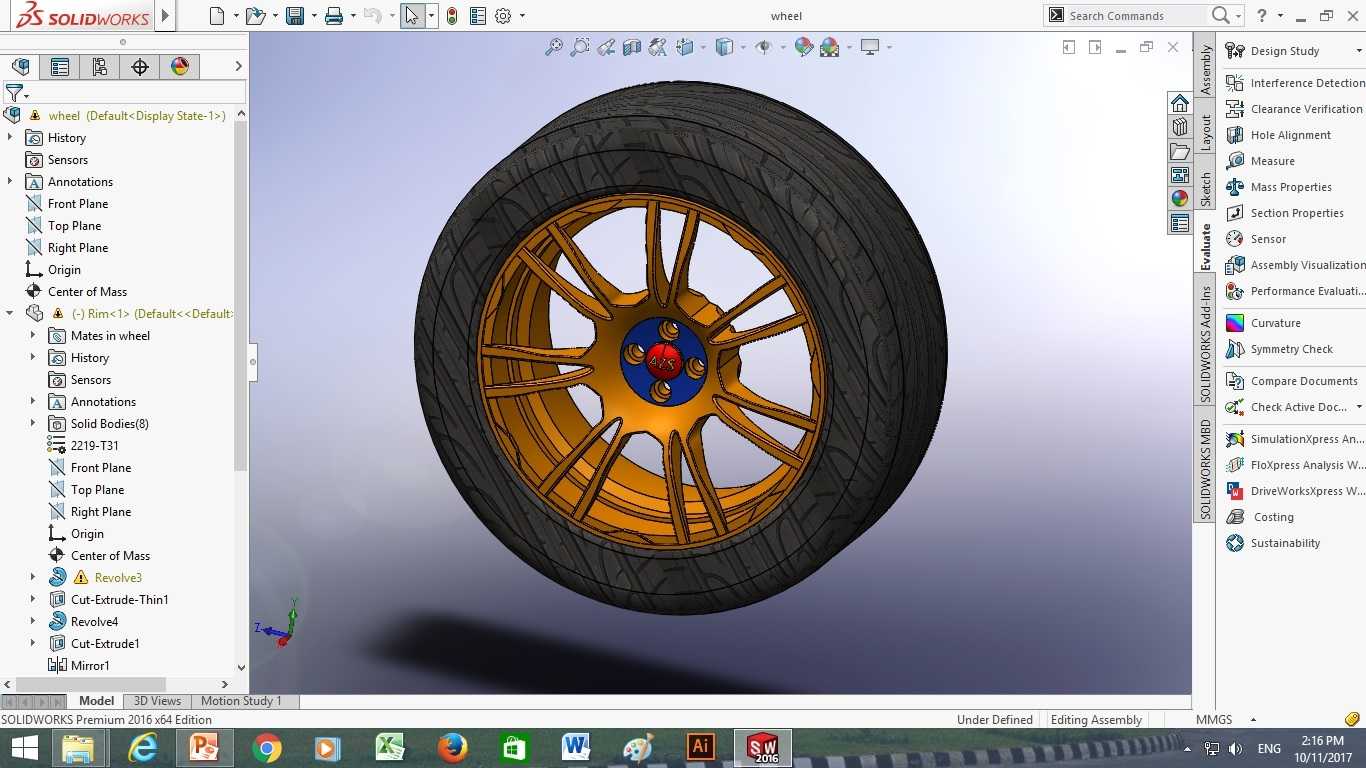This screenshot has width=1366, height=768.
Task: Open the DimXpertManager crosshair tab
Action: coord(140,67)
